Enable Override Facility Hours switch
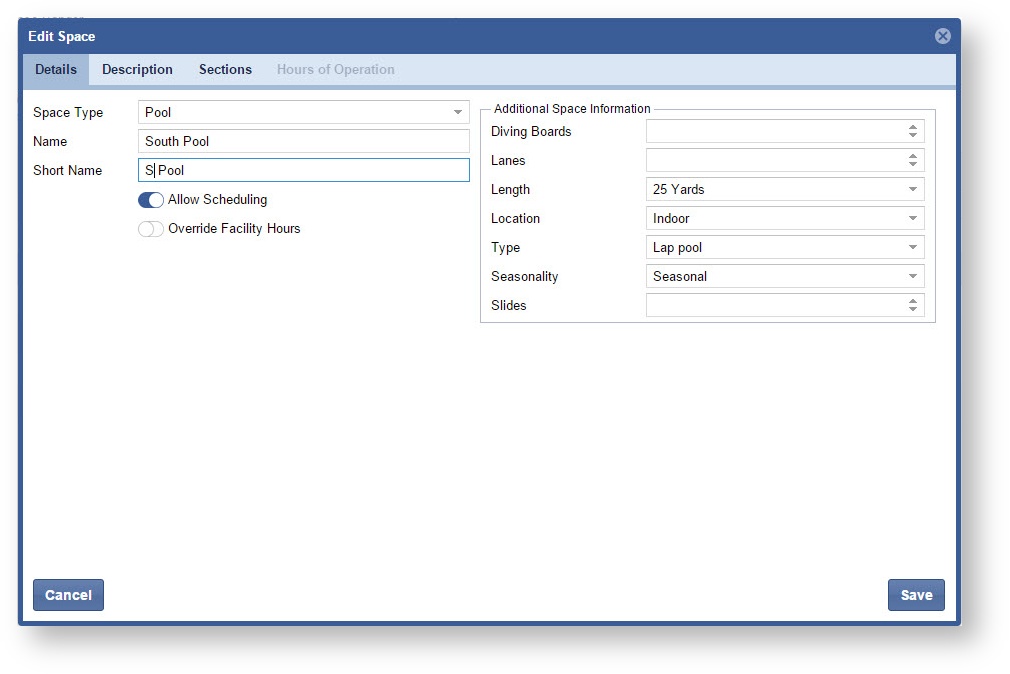This screenshot has width=1010, height=674. point(151,229)
